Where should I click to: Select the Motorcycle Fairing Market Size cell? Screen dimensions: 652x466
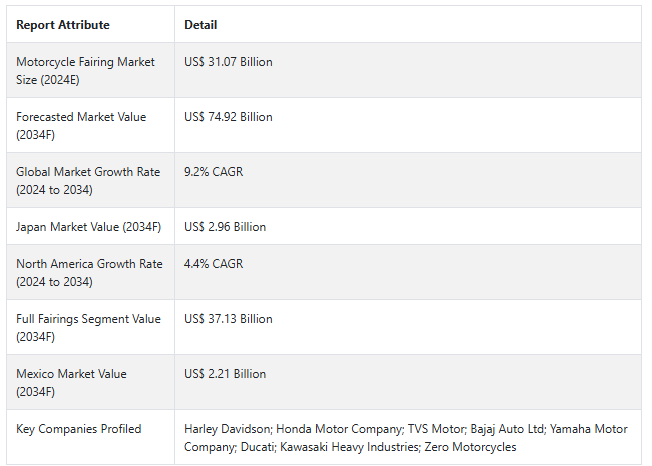(86, 70)
